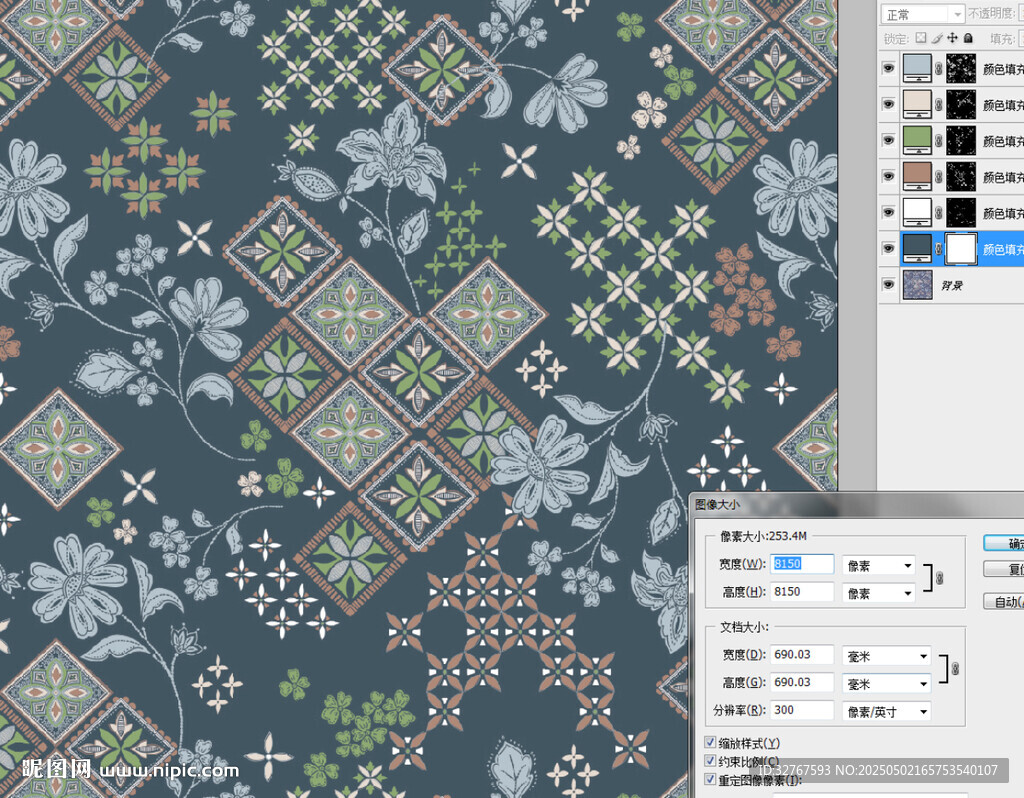Click the lock image pixels brush icon

click(937, 39)
